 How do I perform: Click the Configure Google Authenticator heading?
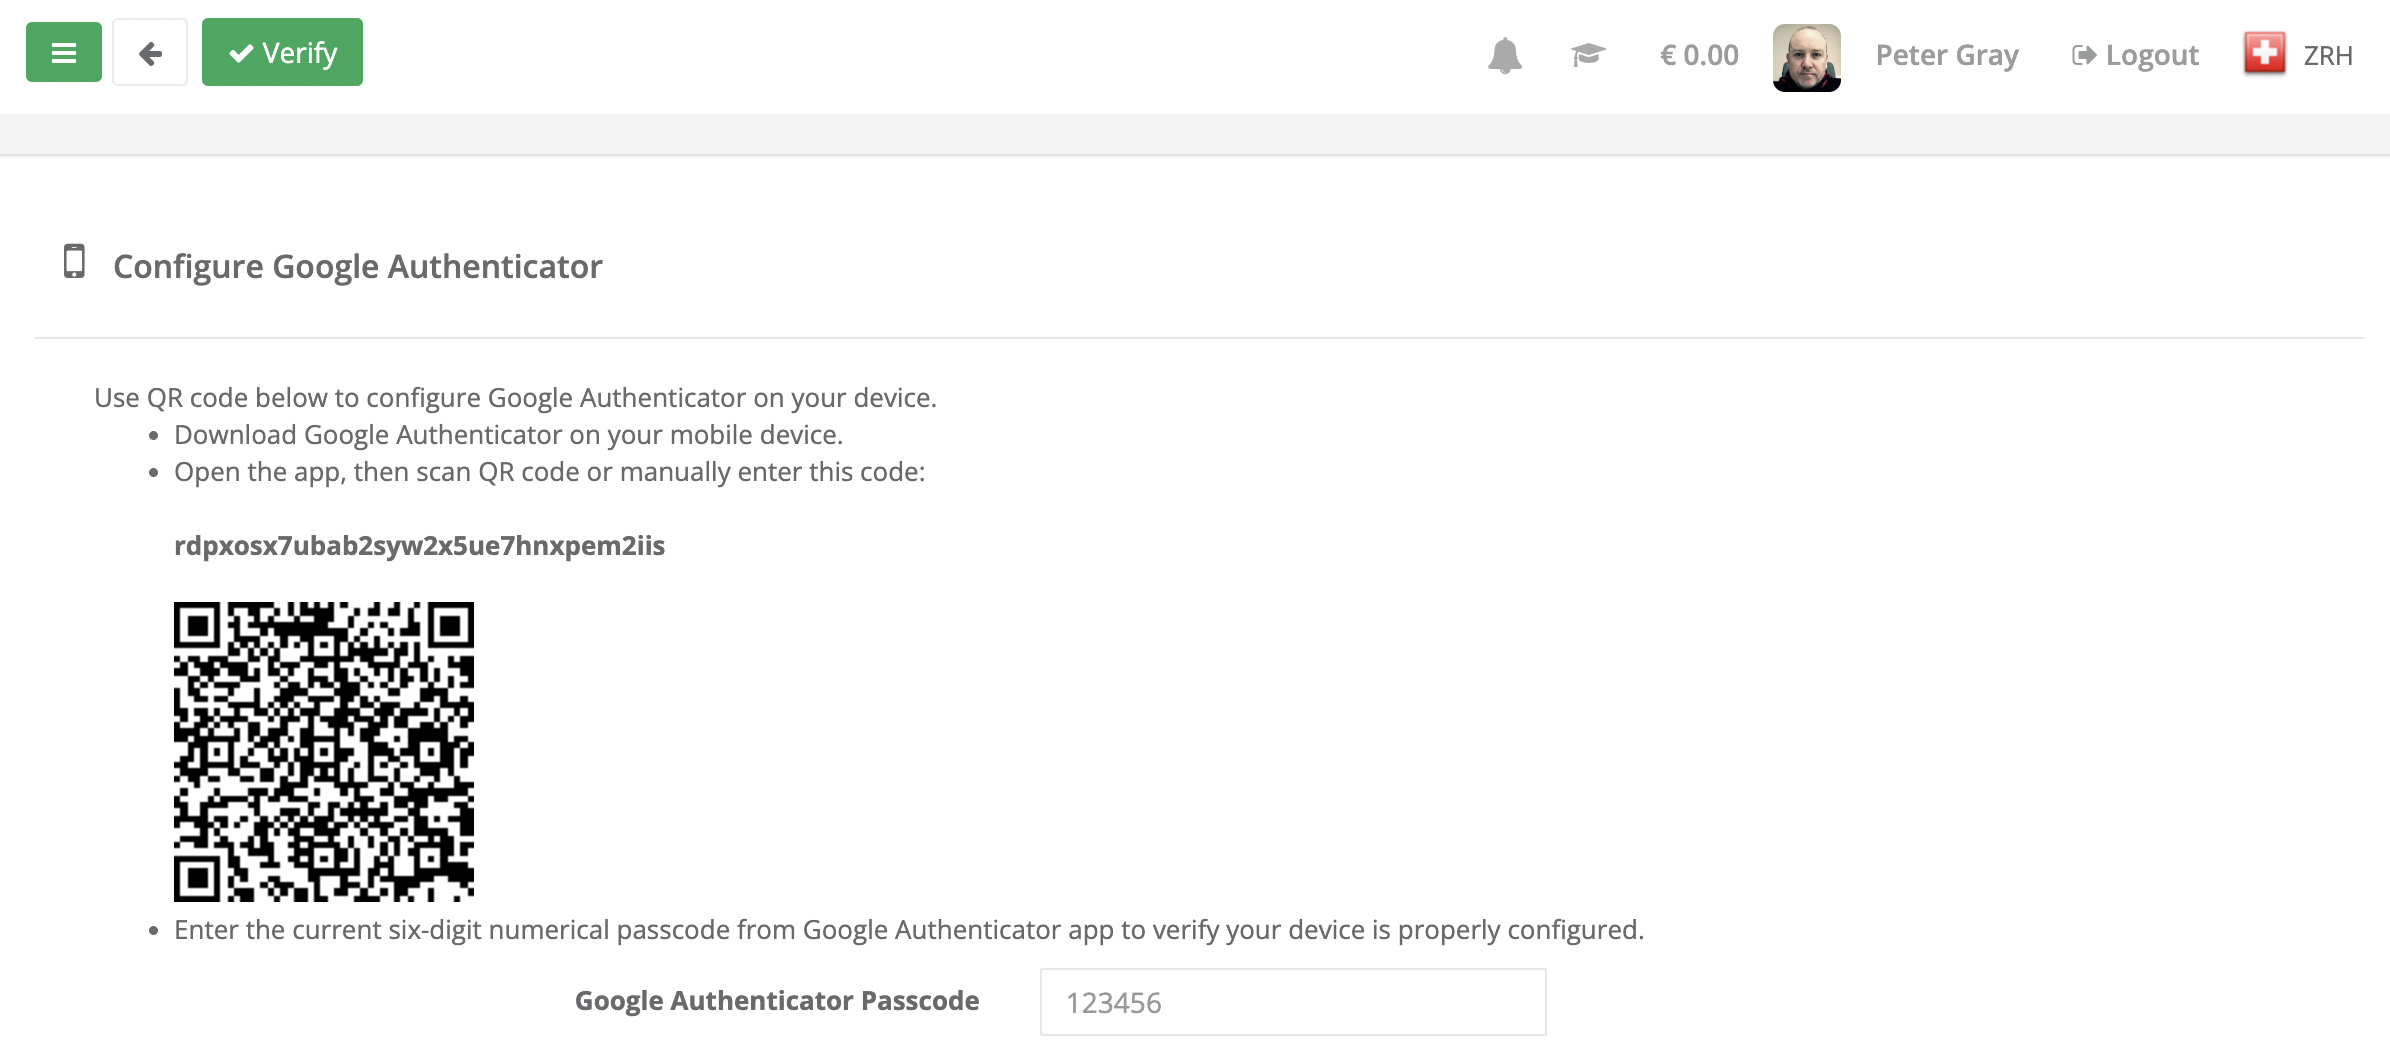point(357,267)
